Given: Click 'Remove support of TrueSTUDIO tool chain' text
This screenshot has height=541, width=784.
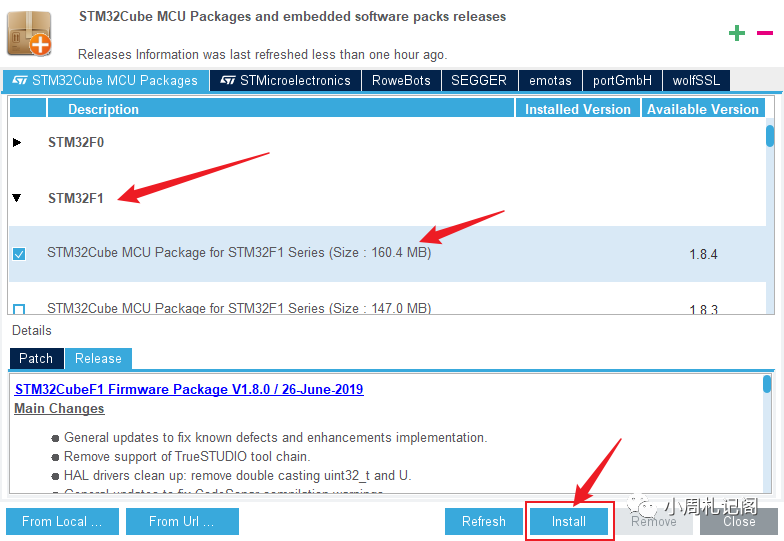Looking at the screenshot, I should 187,456.
